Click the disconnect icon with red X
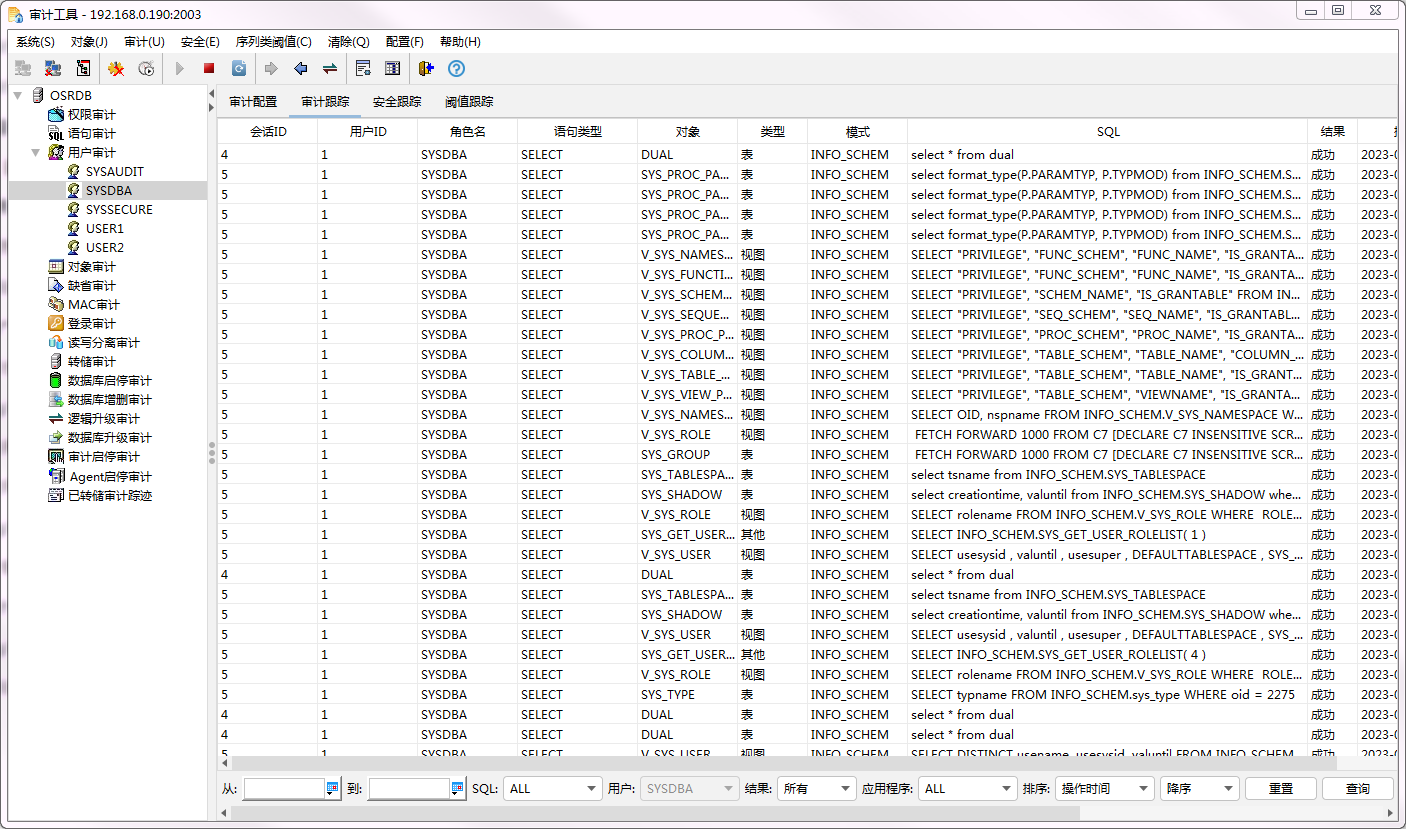 (53, 68)
